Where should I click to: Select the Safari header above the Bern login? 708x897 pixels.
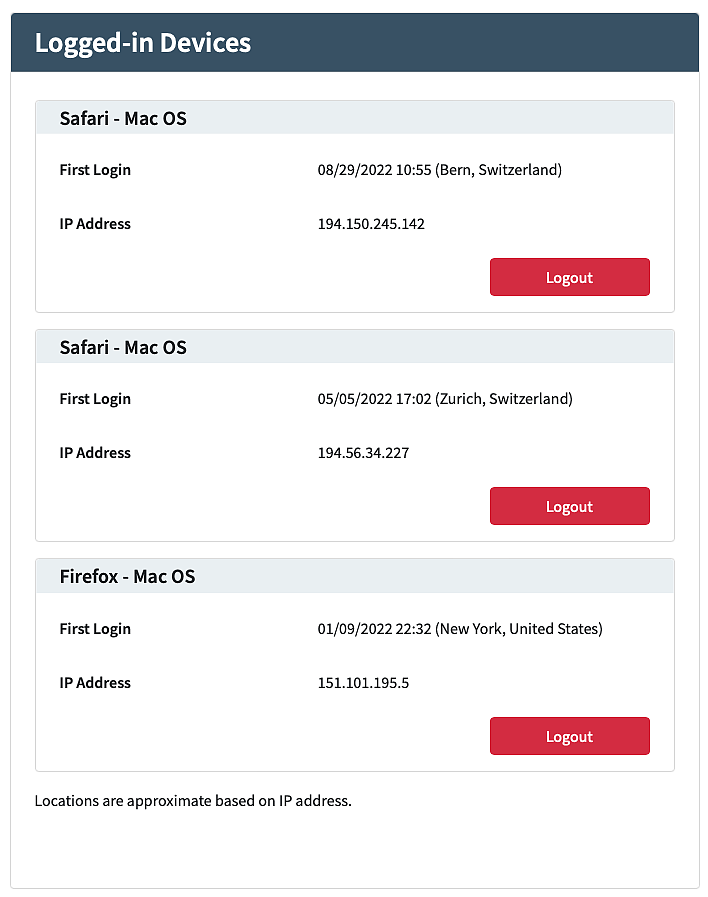[x=123, y=118]
